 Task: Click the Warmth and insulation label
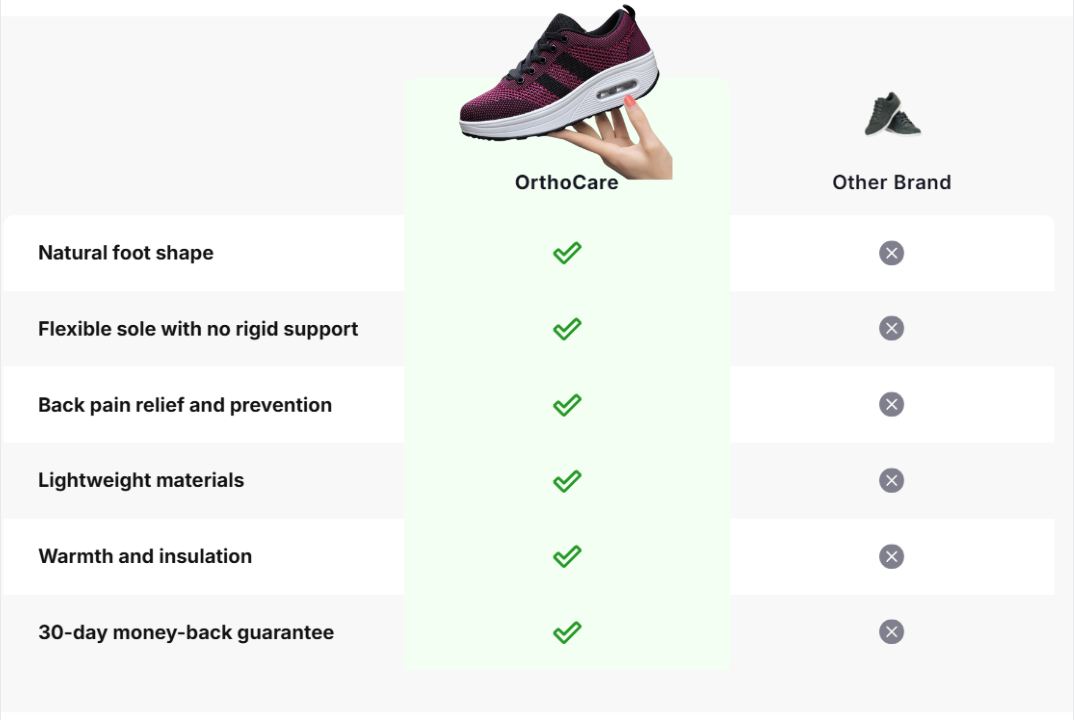pyautogui.click(x=145, y=556)
